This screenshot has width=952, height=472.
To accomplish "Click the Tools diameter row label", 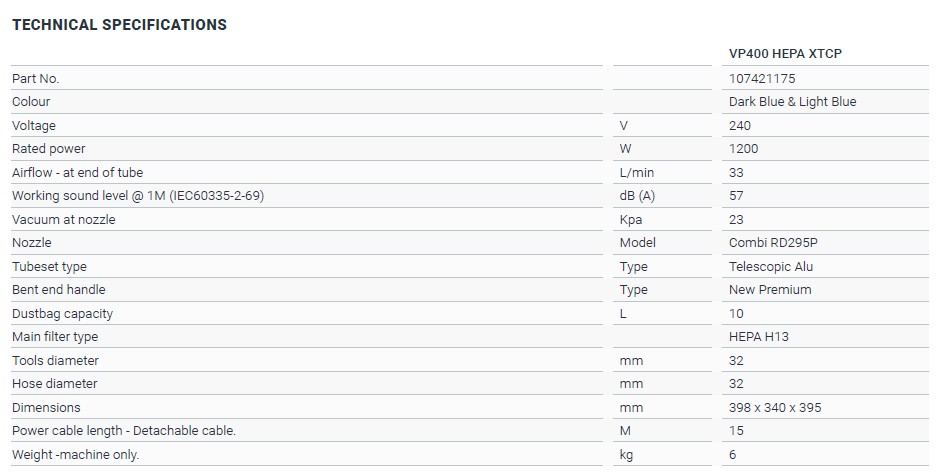I will [55, 360].
